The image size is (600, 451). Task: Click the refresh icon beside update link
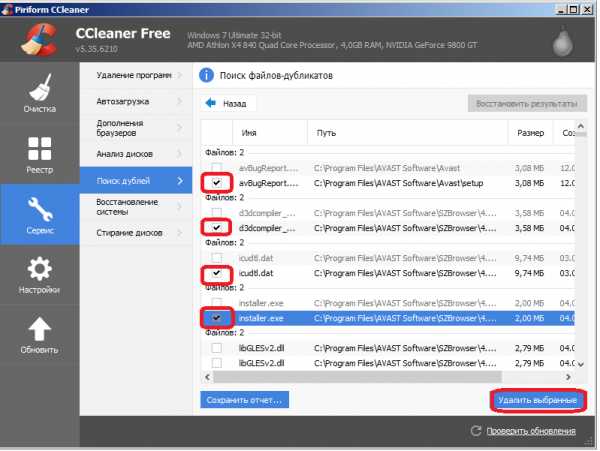coord(476,431)
